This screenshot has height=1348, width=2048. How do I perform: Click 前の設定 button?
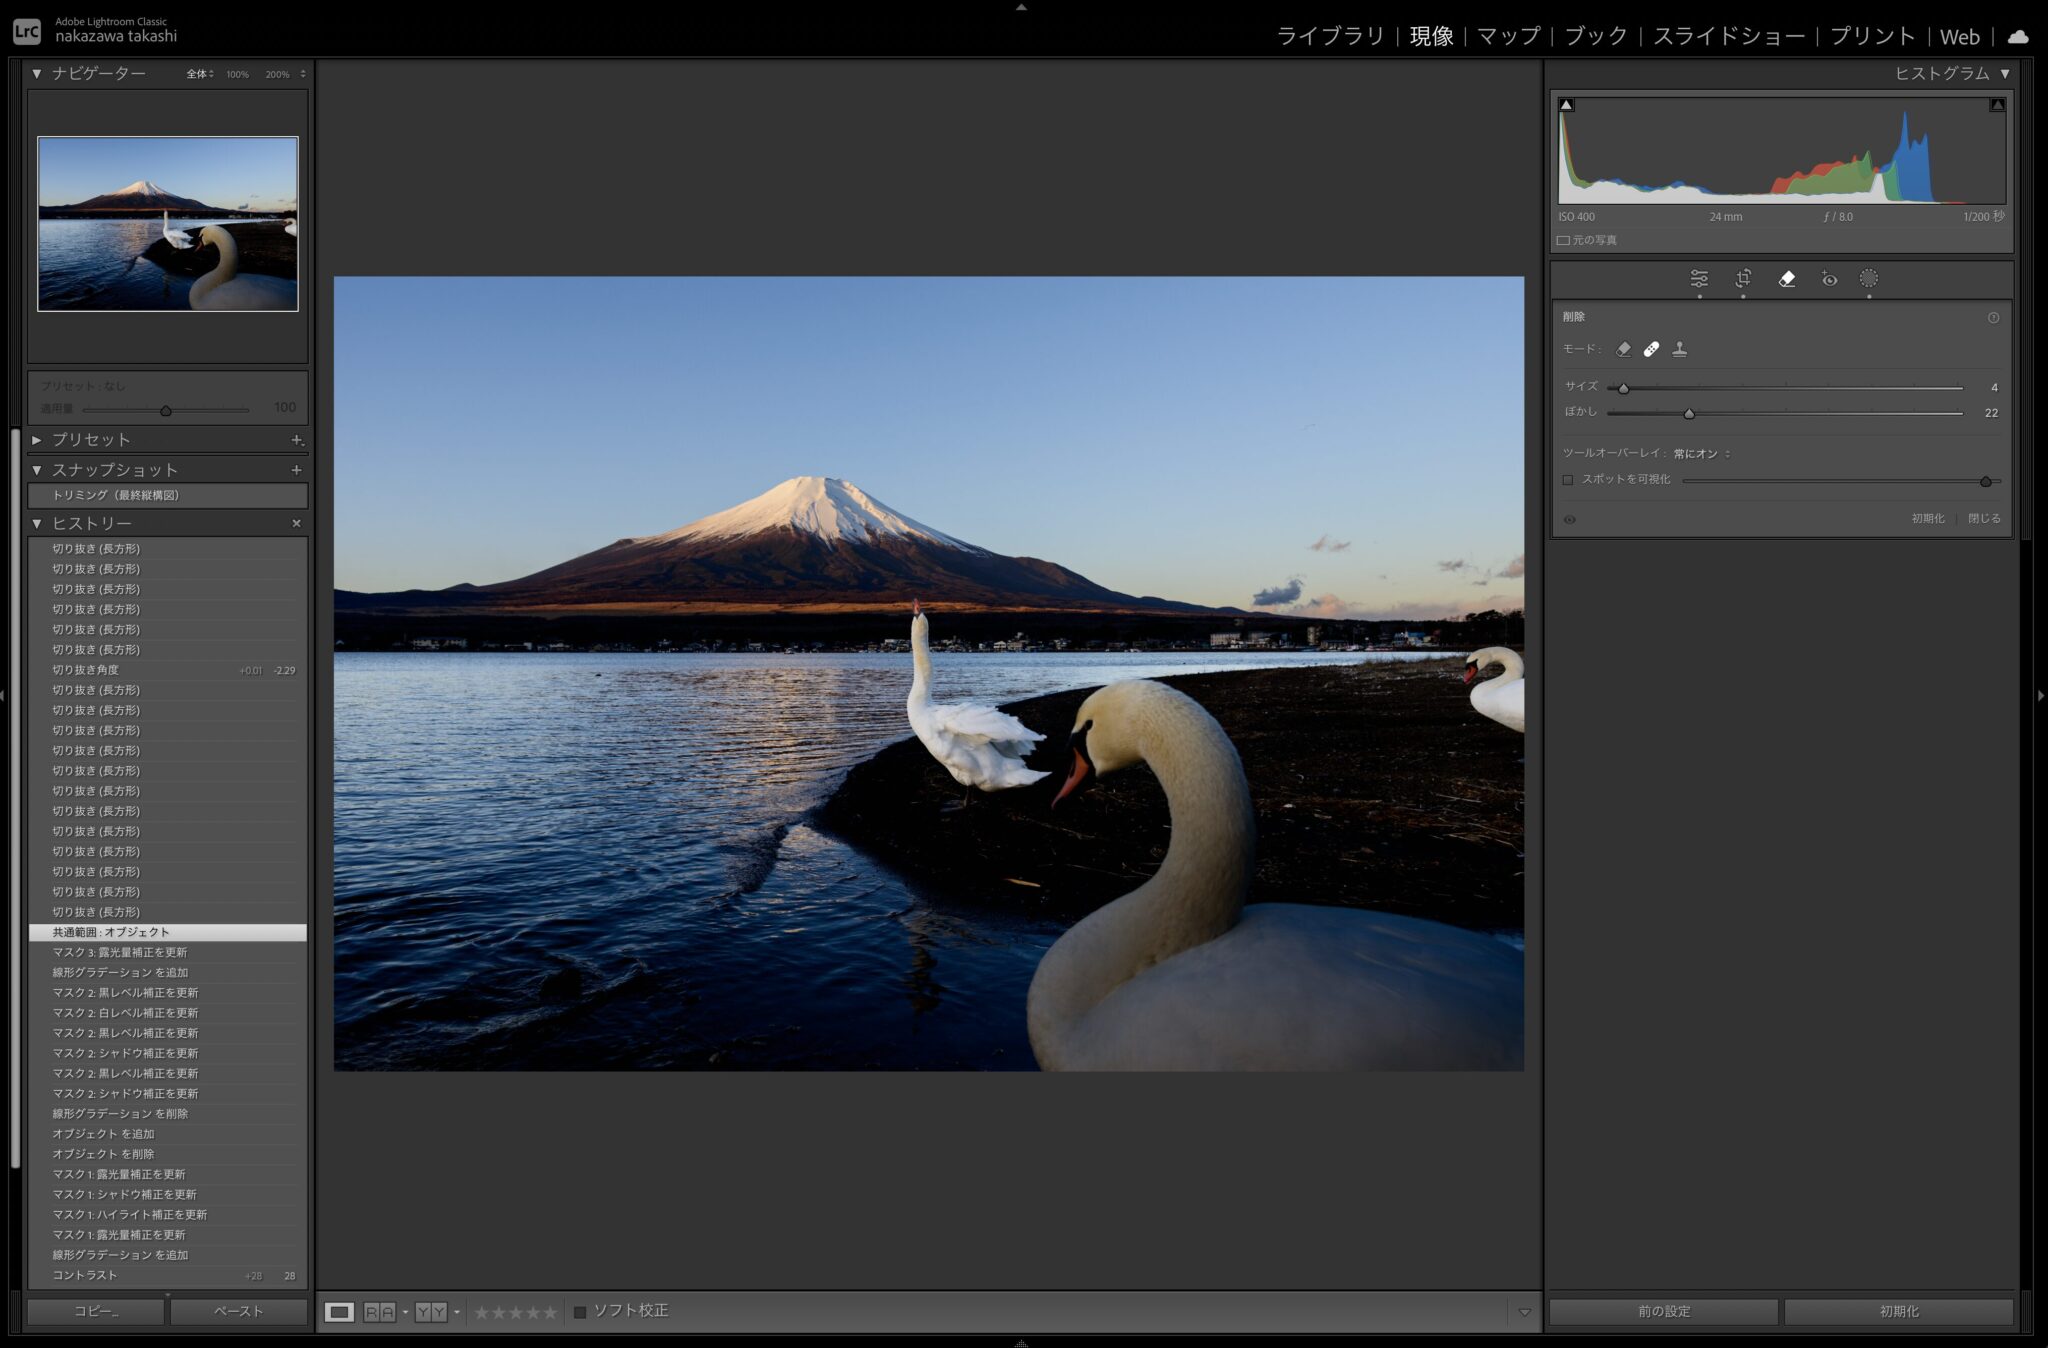click(x=1664, y=1311)
